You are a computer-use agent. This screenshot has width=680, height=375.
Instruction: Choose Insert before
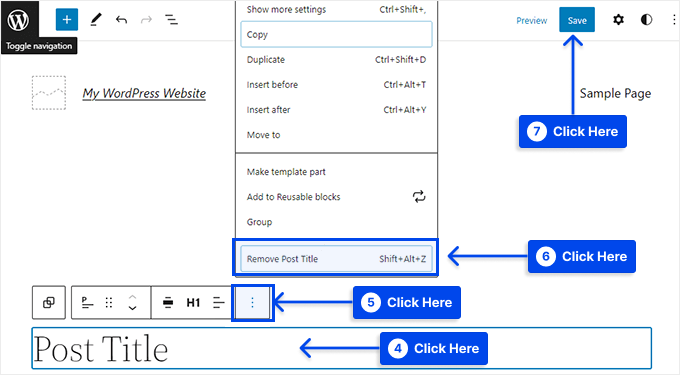tap(336, 85)
